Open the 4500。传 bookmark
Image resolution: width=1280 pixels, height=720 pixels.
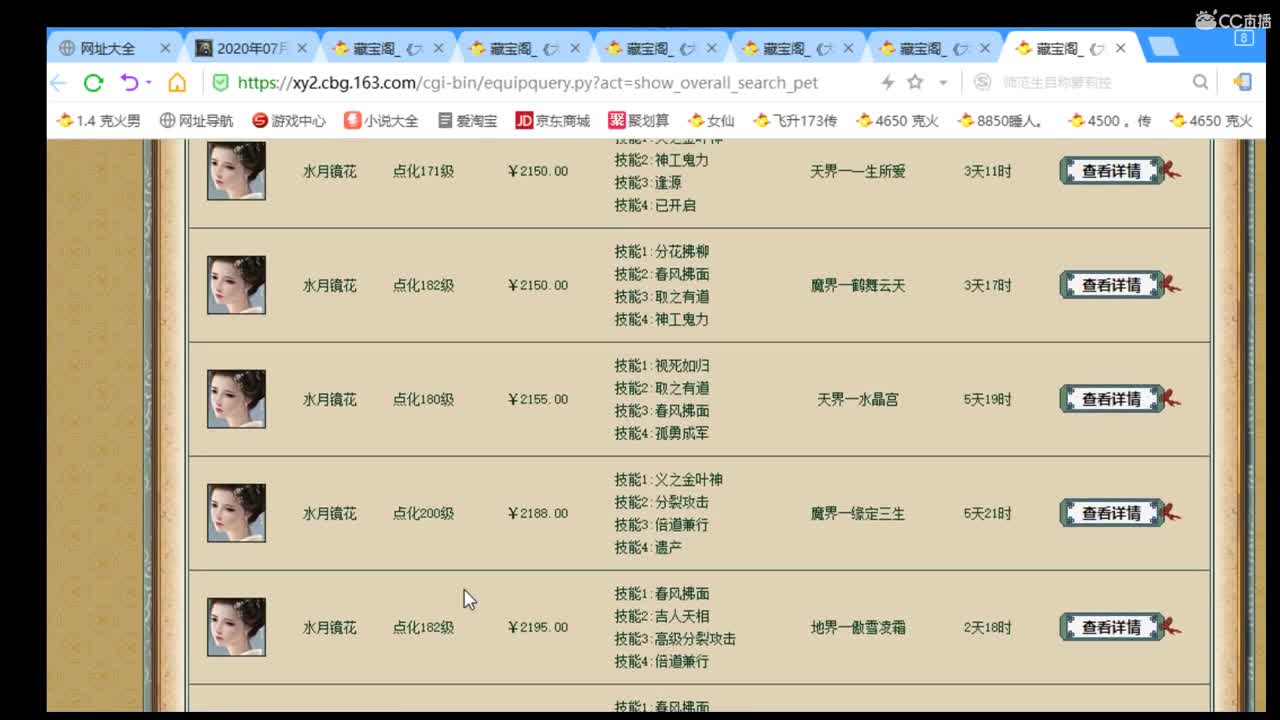coord(1109,121)
